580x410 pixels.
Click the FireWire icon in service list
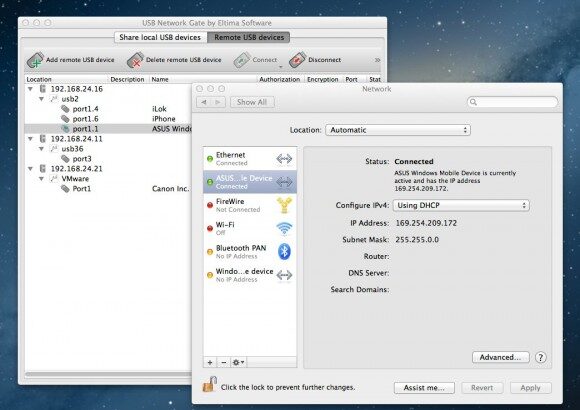[284, 205]
